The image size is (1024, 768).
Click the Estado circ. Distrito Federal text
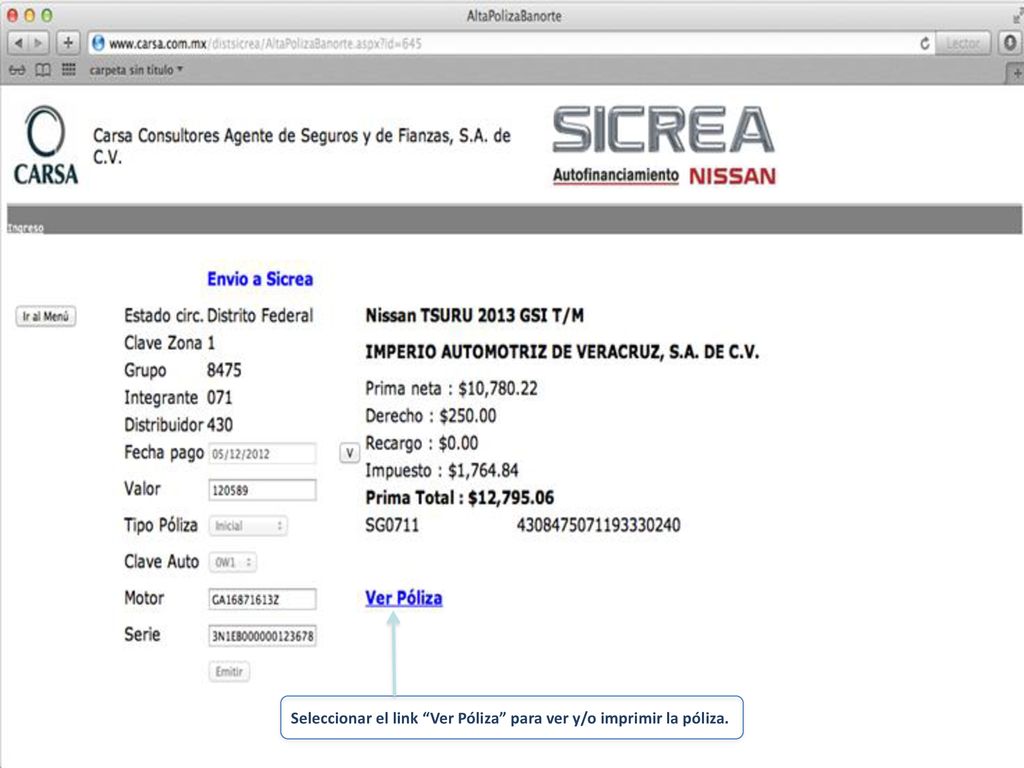pos(219,315)
